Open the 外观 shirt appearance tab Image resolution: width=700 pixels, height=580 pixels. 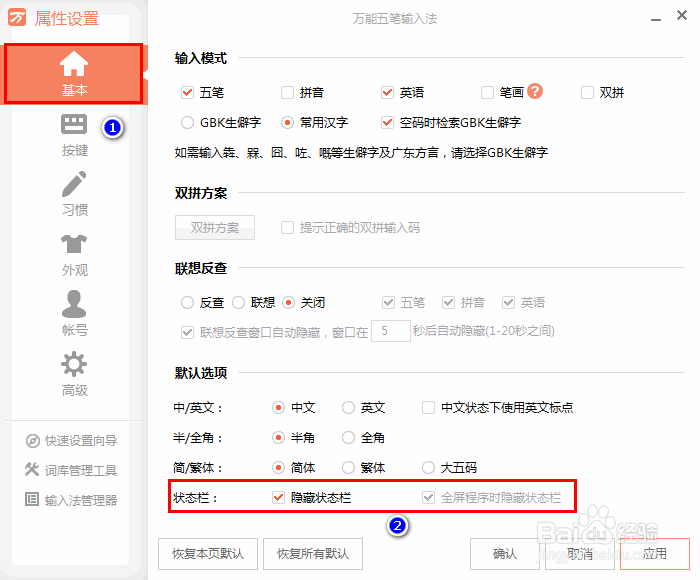click(74, 255)
